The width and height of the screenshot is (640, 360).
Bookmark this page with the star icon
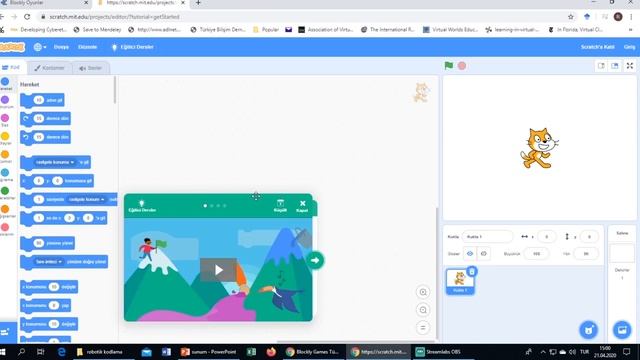click(571, 17)
